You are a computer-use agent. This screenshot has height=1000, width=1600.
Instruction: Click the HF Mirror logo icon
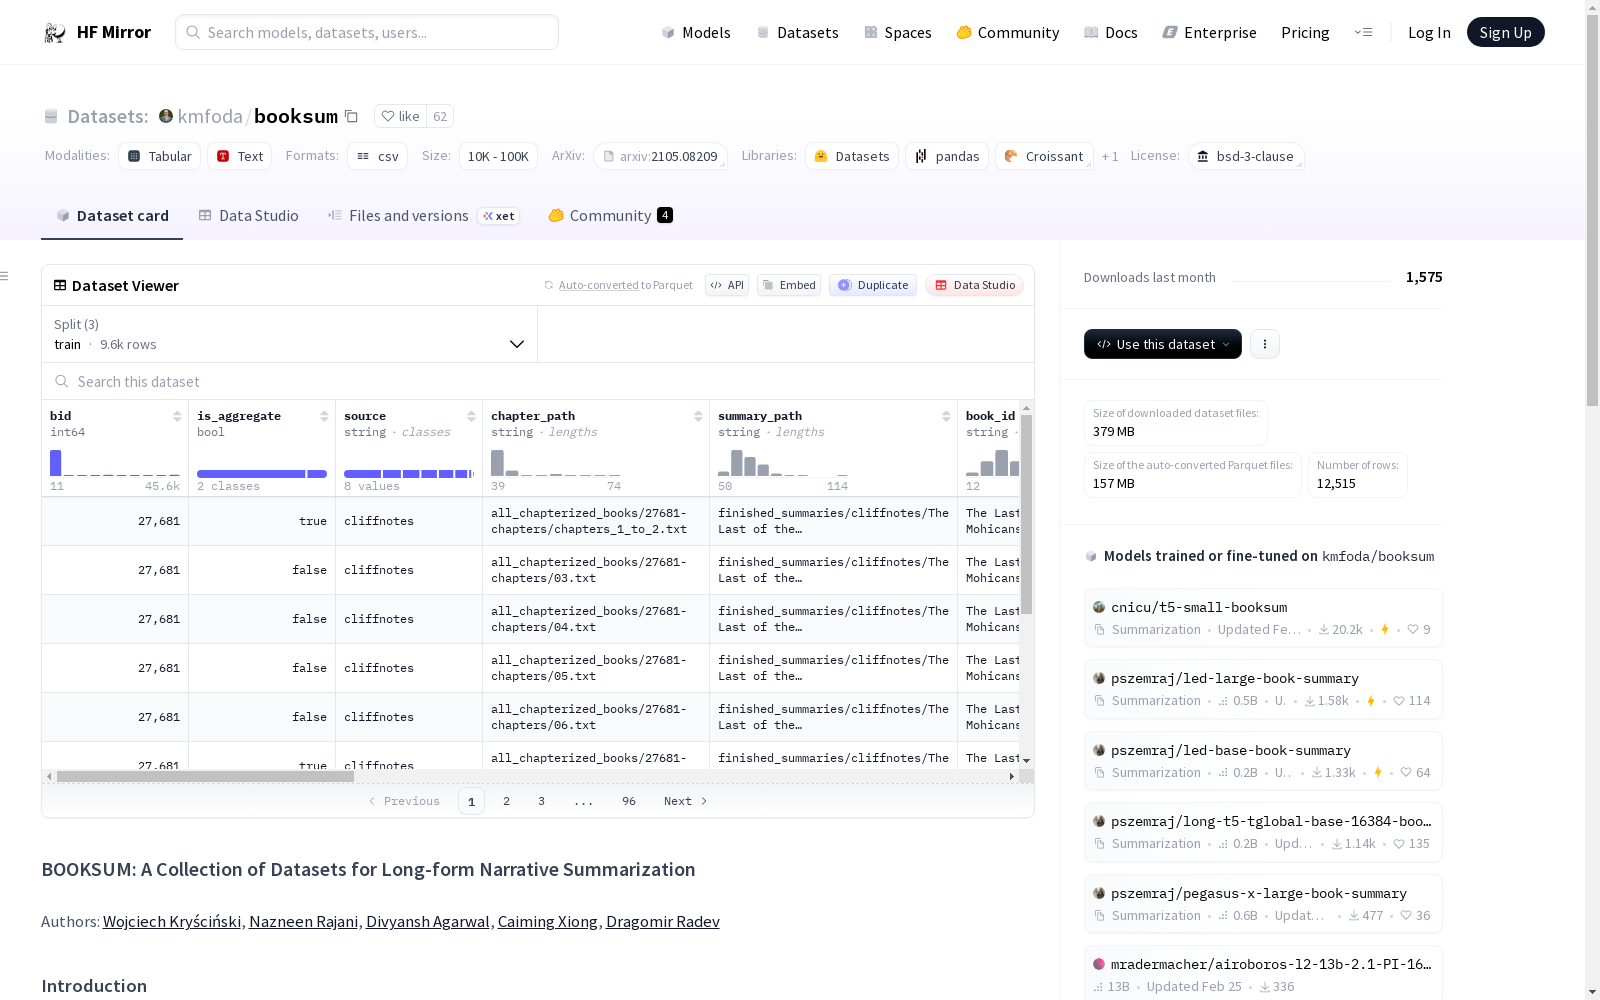[x=55, y=32]
